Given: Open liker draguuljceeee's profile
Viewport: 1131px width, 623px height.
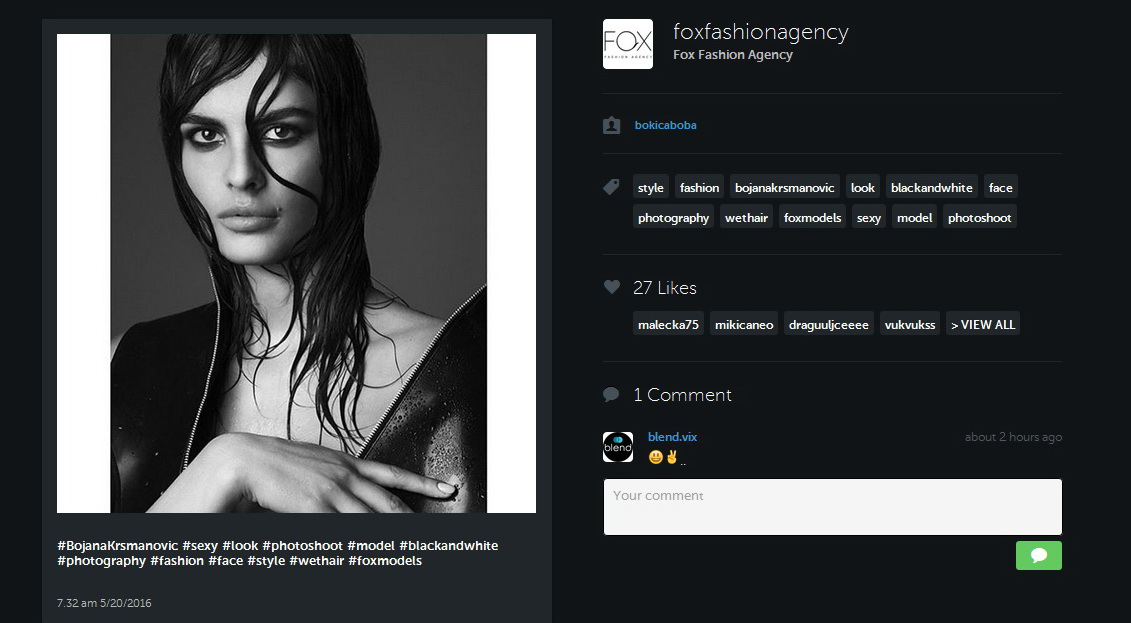Looking at the screenshot, I should tap(828, 324).
